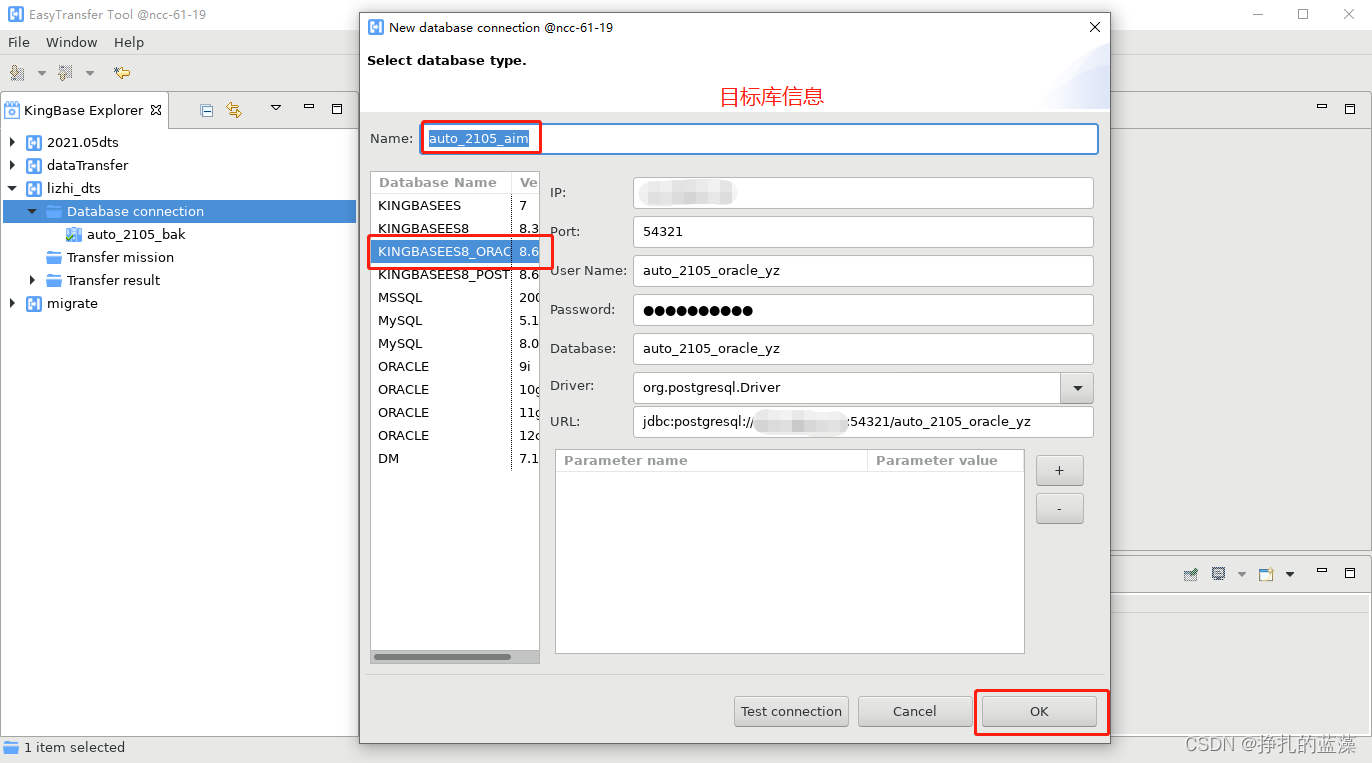Select ORACLE 12c database type

coord(455,435)
